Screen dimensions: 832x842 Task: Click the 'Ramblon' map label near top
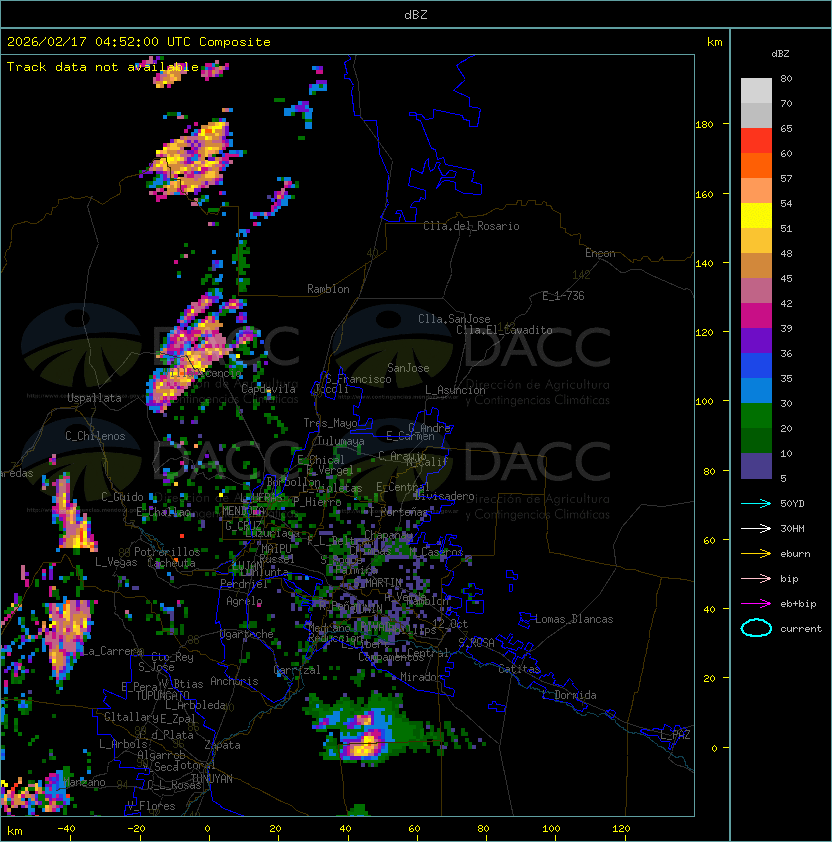click(328, 289)
